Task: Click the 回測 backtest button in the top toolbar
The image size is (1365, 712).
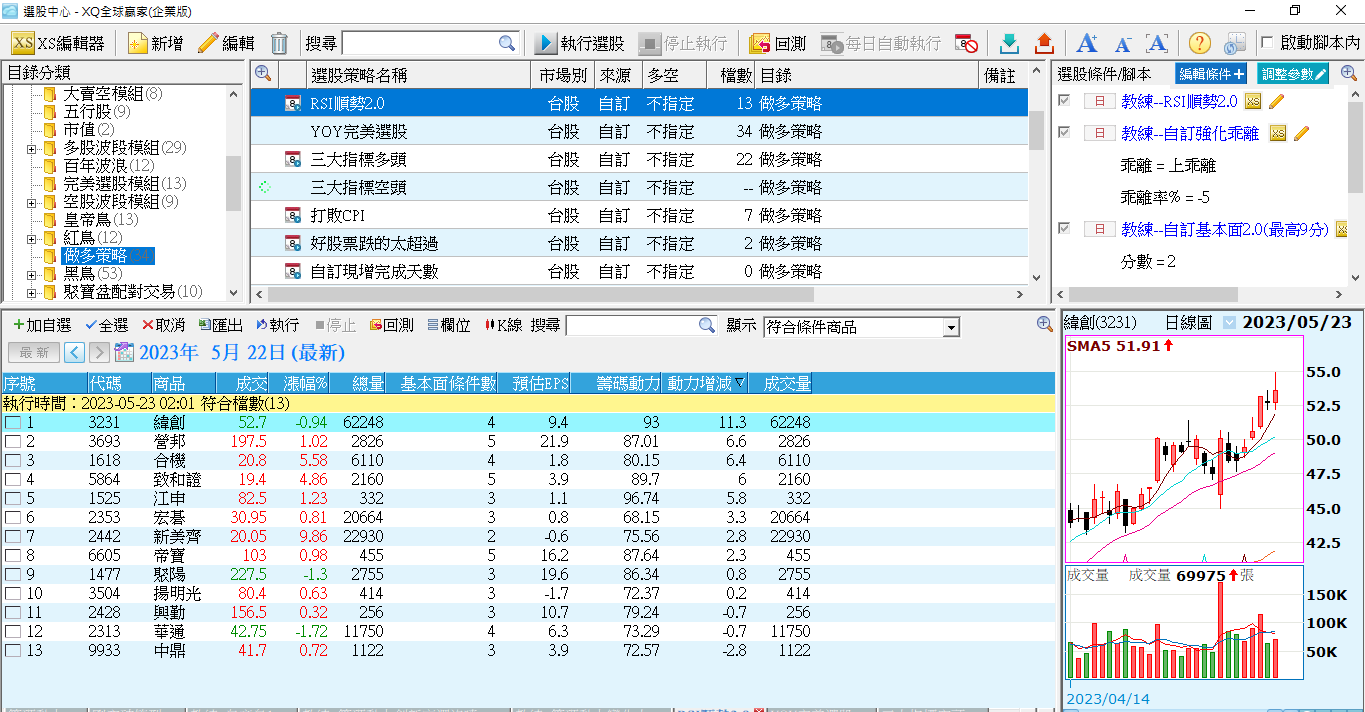Action: coord(778,43)
